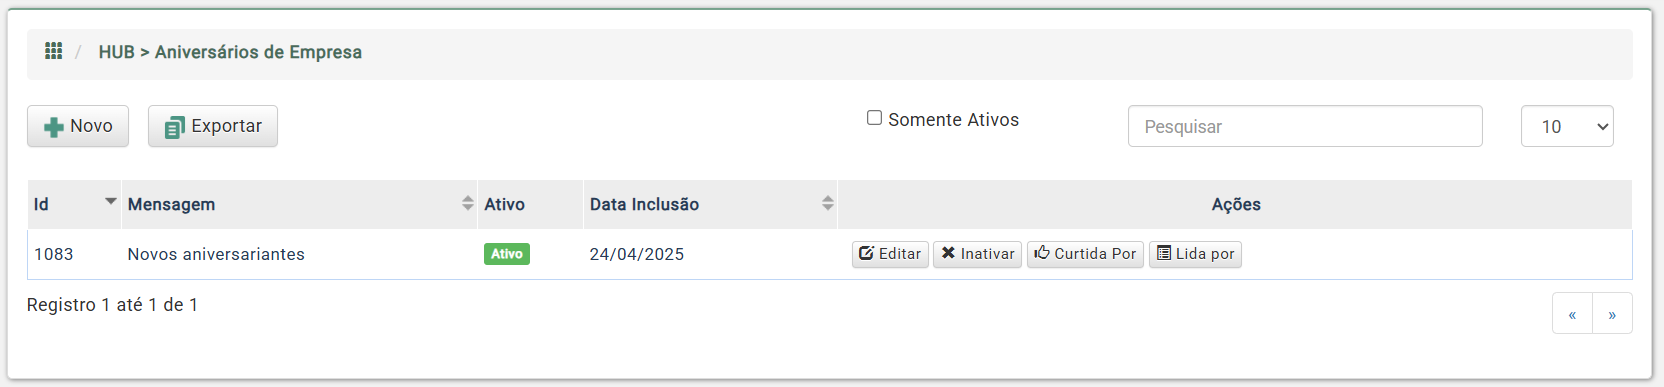The height and width of the screenshot is (387, 1664).
Task: Sort the Mensagem column
Action: pos(468,204)
